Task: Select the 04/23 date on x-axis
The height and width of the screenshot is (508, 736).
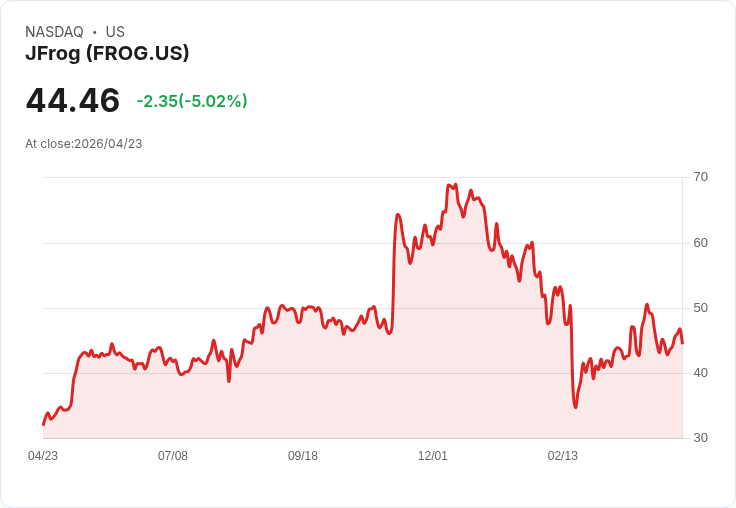Action: [x=43, y=456]
